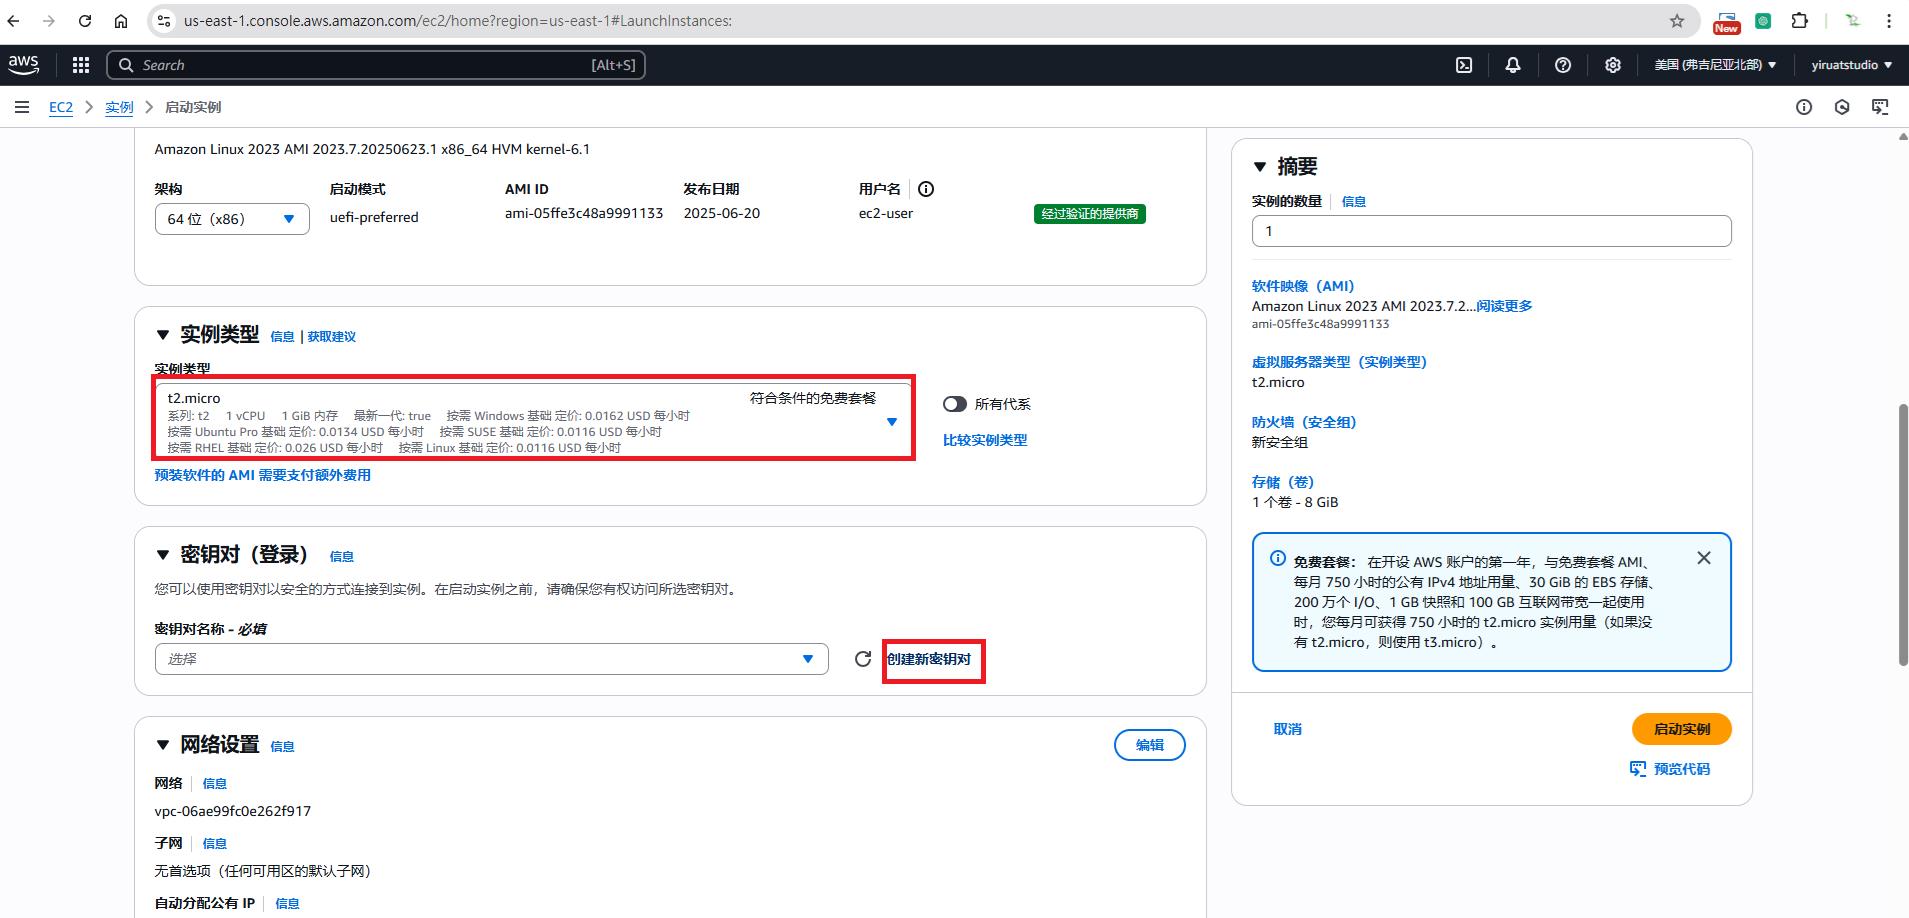The image size is (1909, 918).
Task: Click the screen-share icon in the breadcrumb bar
Action: point(1880,107)
